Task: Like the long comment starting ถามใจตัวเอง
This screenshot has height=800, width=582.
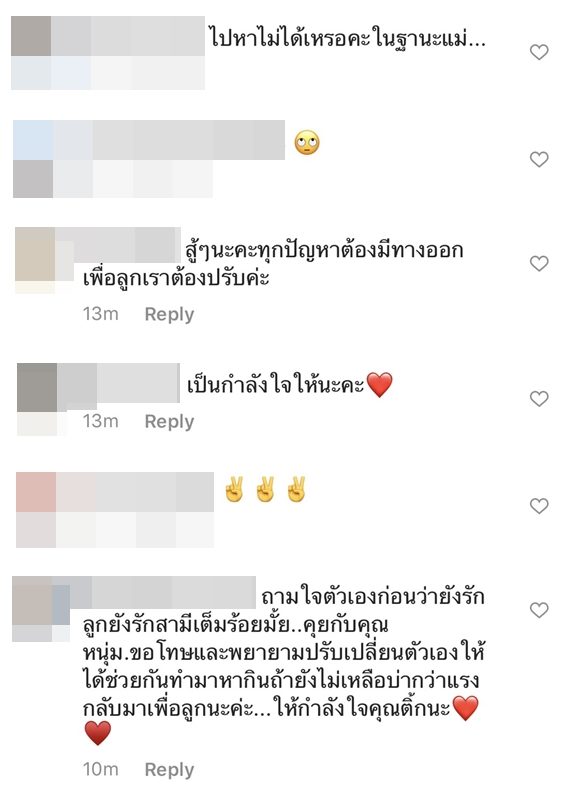Action: click(x=539, y=610)
